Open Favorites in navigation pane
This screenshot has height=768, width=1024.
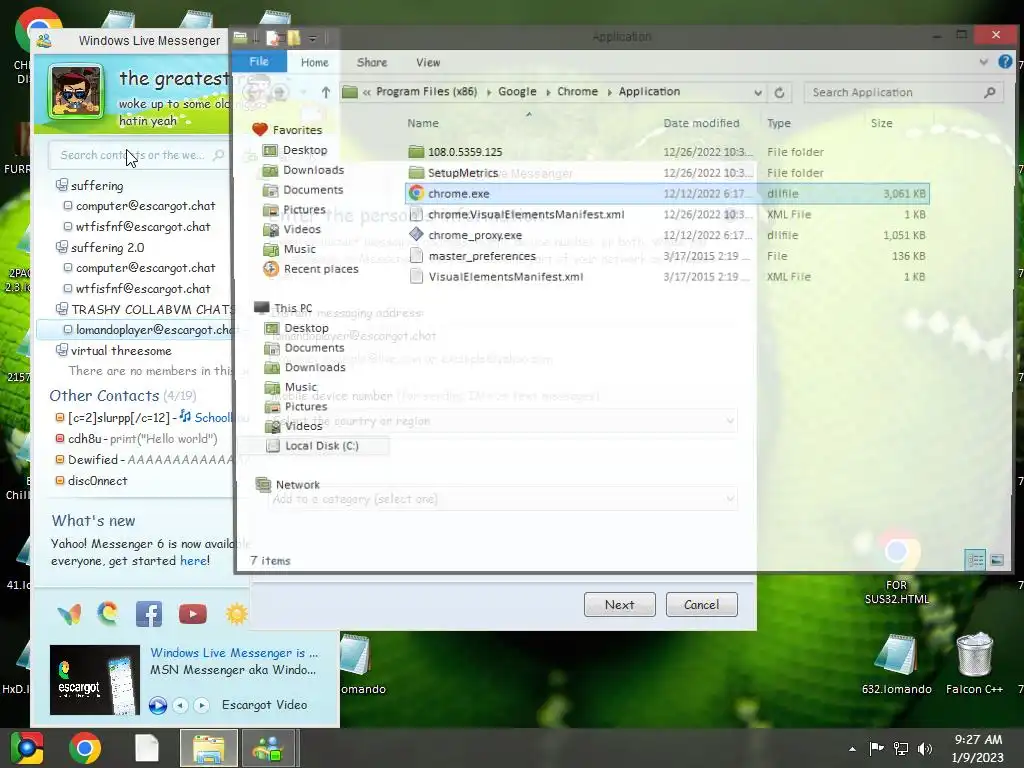click(297, 130)
